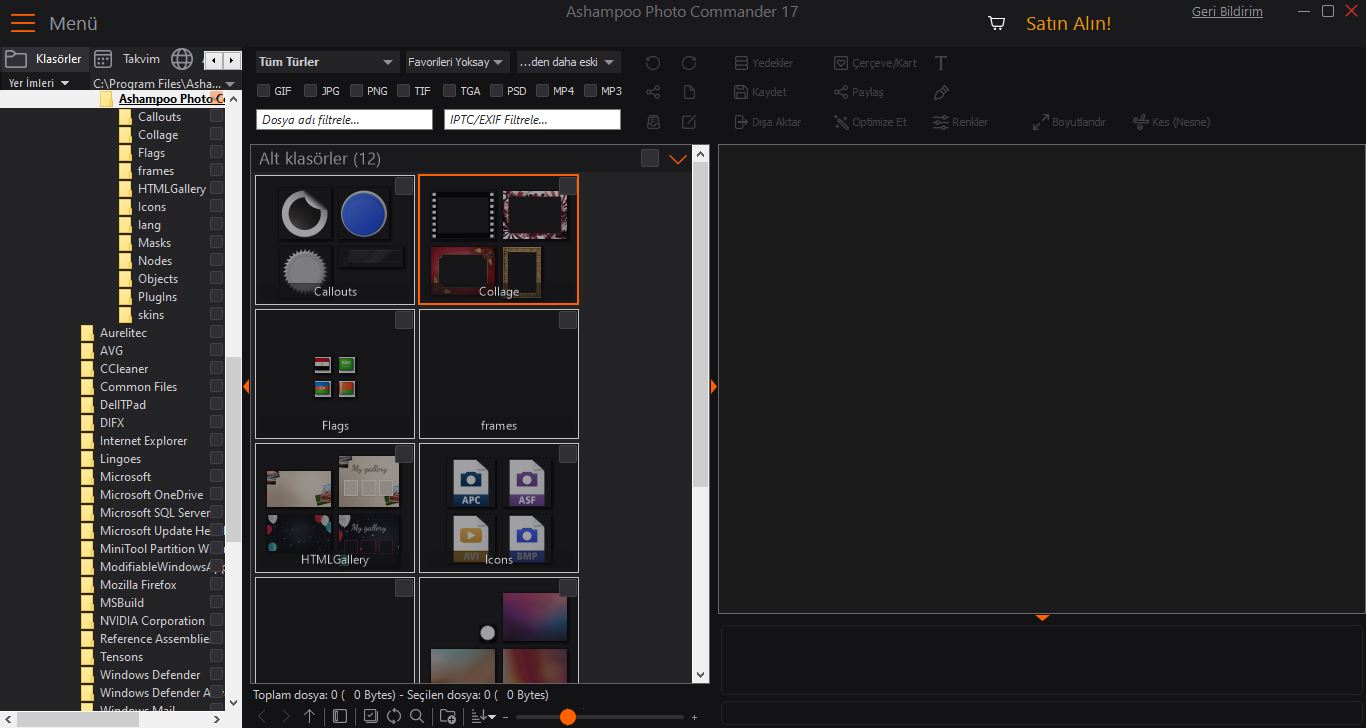Enable the MP3 file type checkbox

pos(590,91)
